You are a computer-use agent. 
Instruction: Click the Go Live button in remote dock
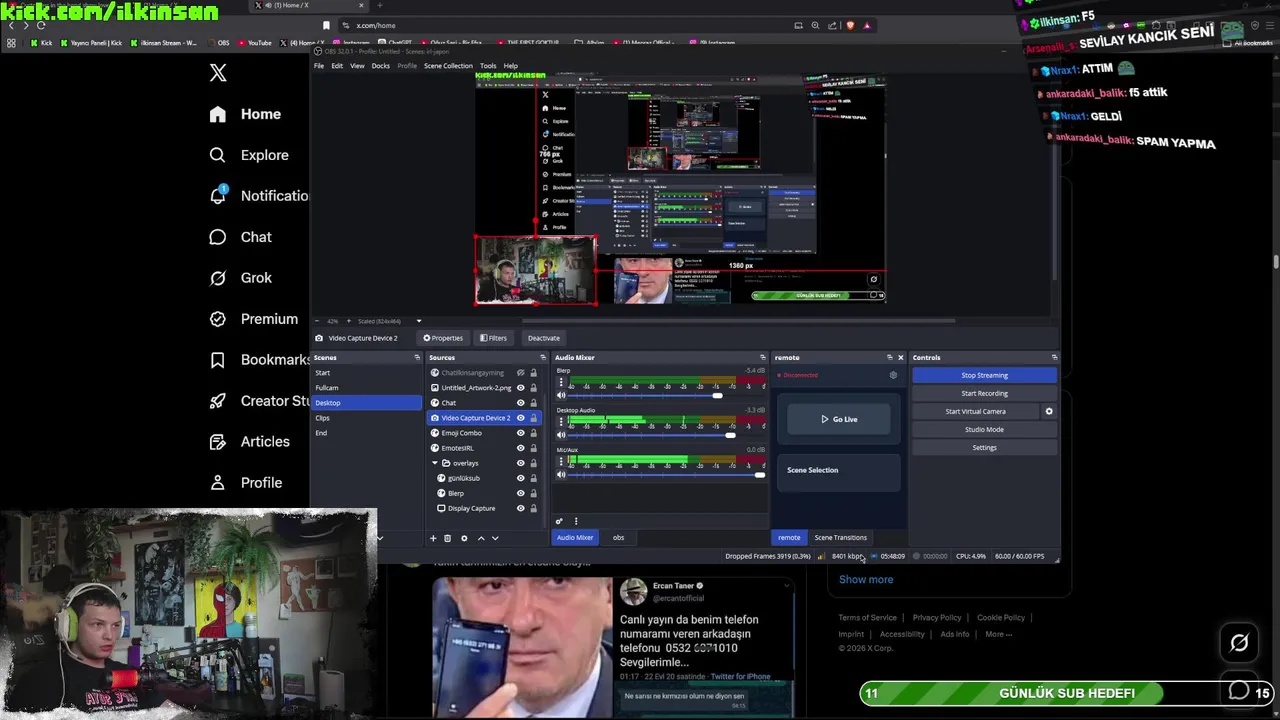tap(839, 419)
